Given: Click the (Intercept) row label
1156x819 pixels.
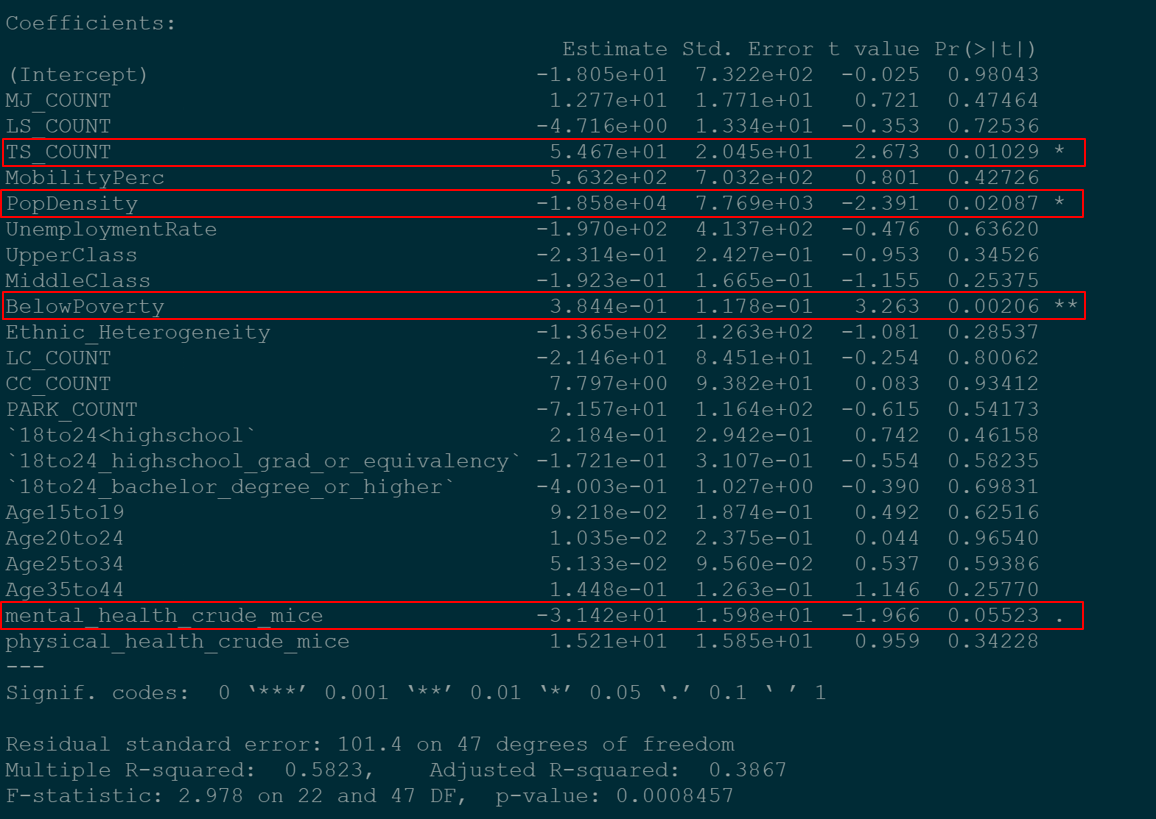Looking at the screenshot, I should point(77,75).
